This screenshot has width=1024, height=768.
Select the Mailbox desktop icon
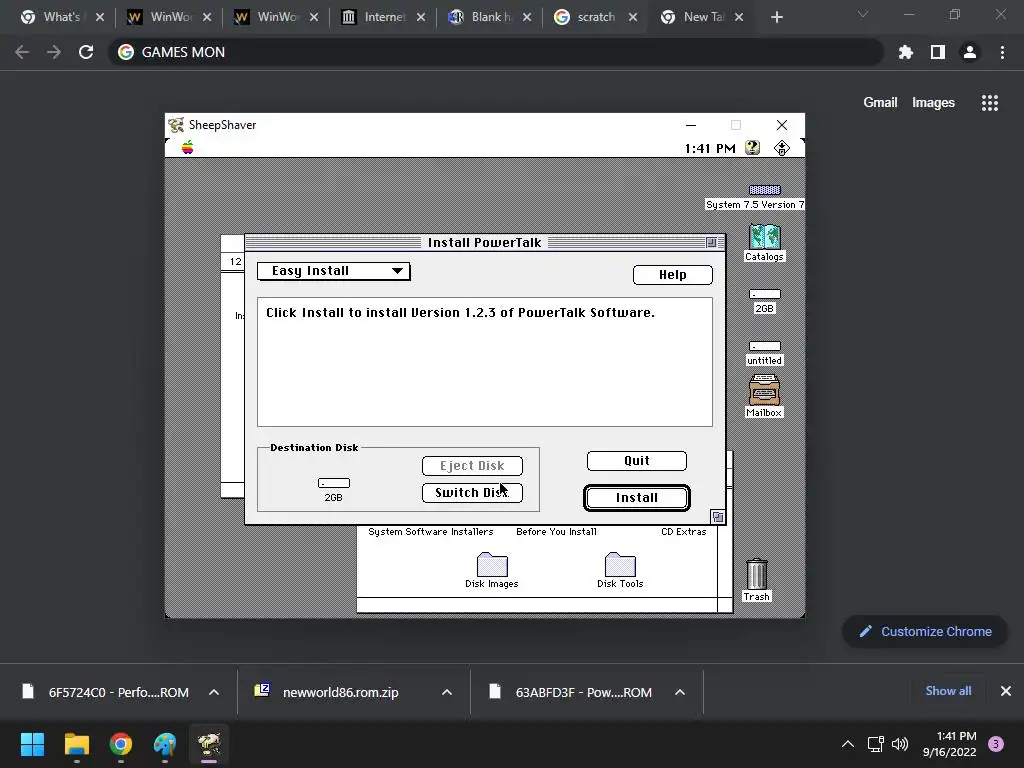(764, 390)
